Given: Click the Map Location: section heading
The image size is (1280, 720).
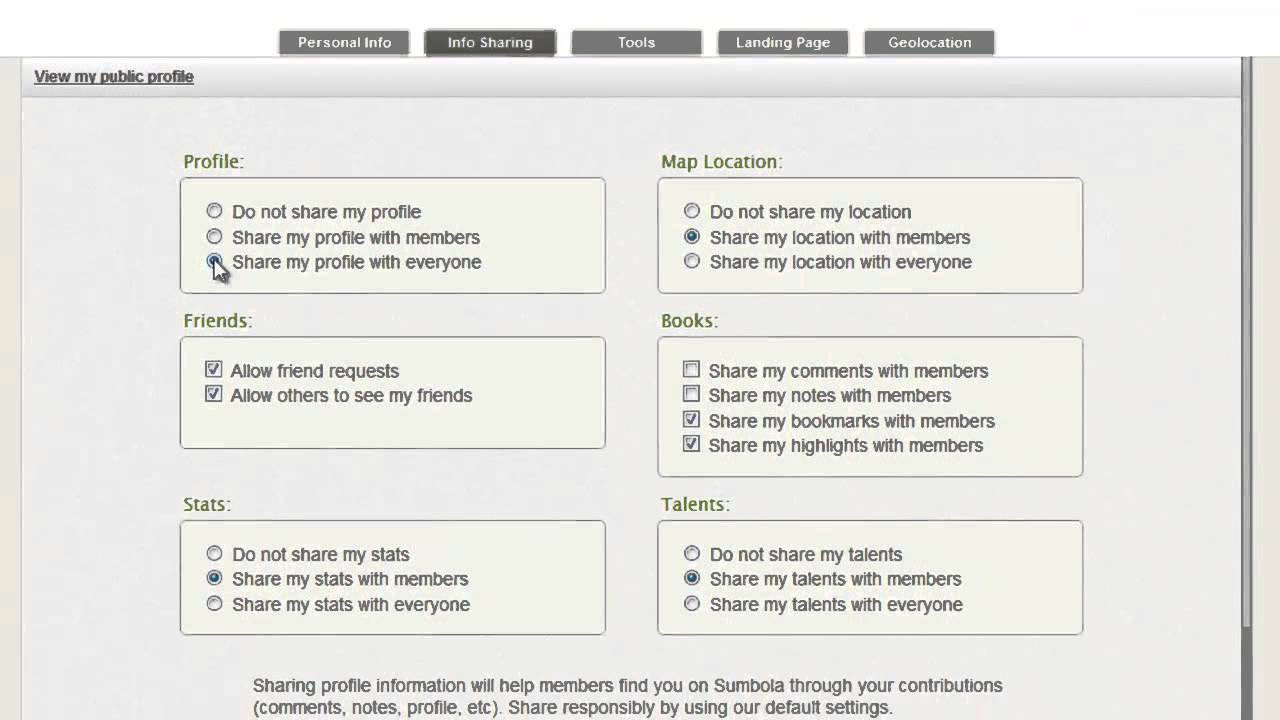Looking at the screenshot, I should tap(721, 161).
